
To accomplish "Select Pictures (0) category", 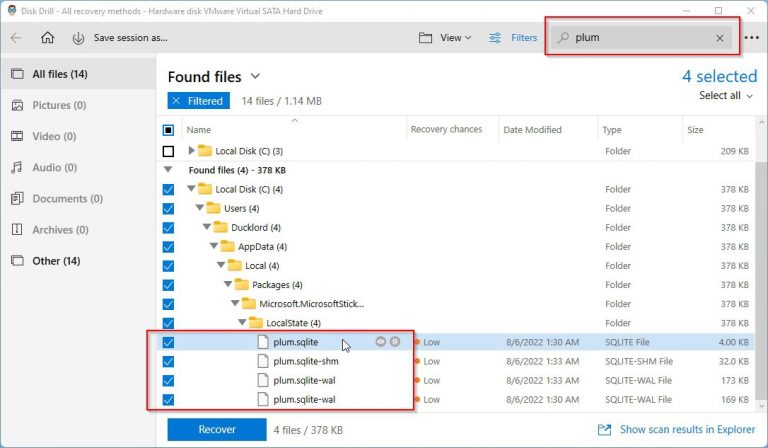I will pos(78,105).
